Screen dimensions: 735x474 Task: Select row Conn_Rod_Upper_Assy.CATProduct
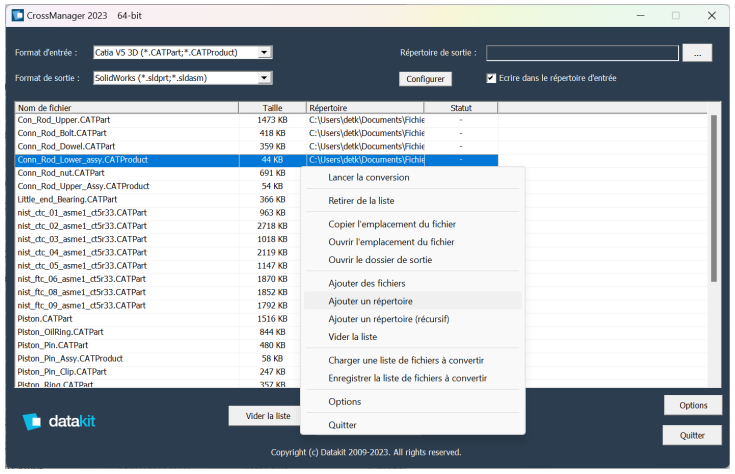point(158,186)
